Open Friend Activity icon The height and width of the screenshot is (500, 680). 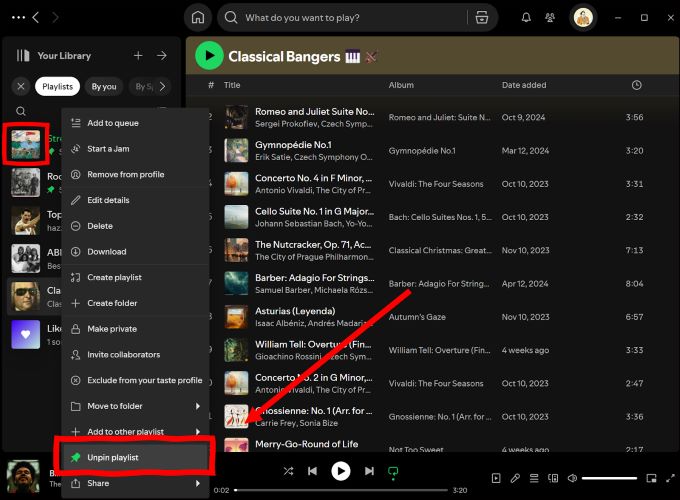click(549, 18)
